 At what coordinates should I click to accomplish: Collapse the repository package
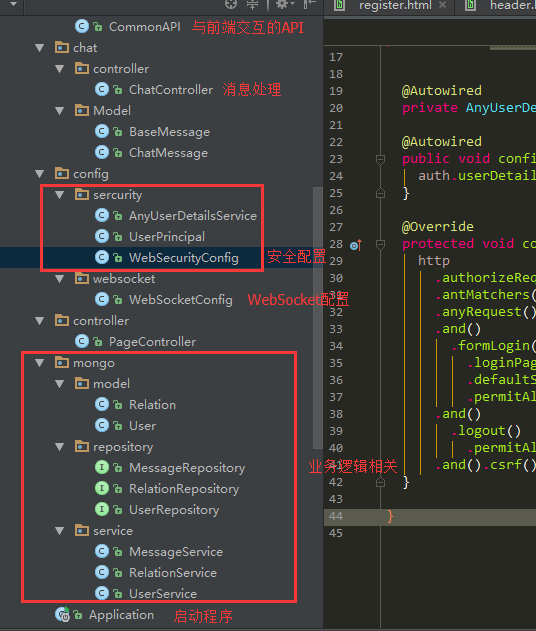click(60, 447)
